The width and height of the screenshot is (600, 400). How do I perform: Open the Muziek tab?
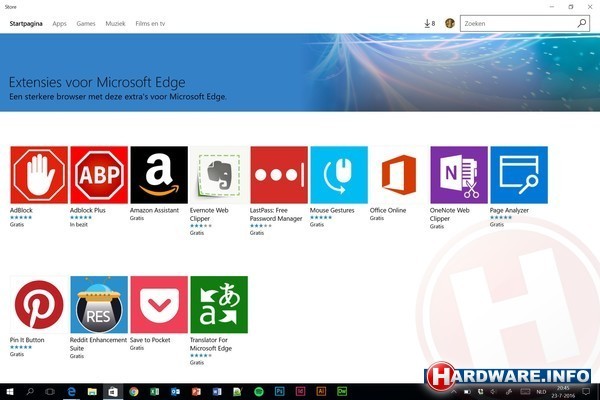click(115, 23)
